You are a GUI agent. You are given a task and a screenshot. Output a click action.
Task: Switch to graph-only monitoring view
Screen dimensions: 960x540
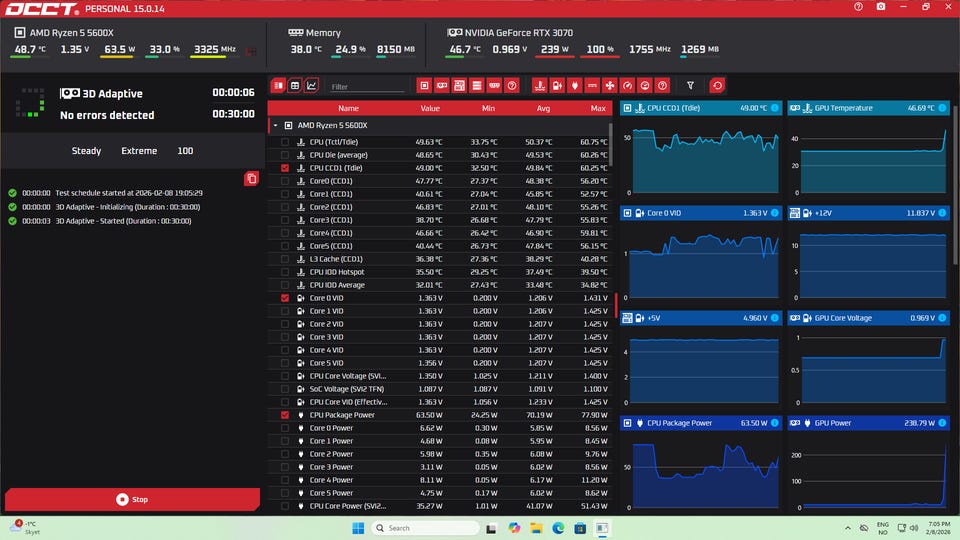point(312,86)
